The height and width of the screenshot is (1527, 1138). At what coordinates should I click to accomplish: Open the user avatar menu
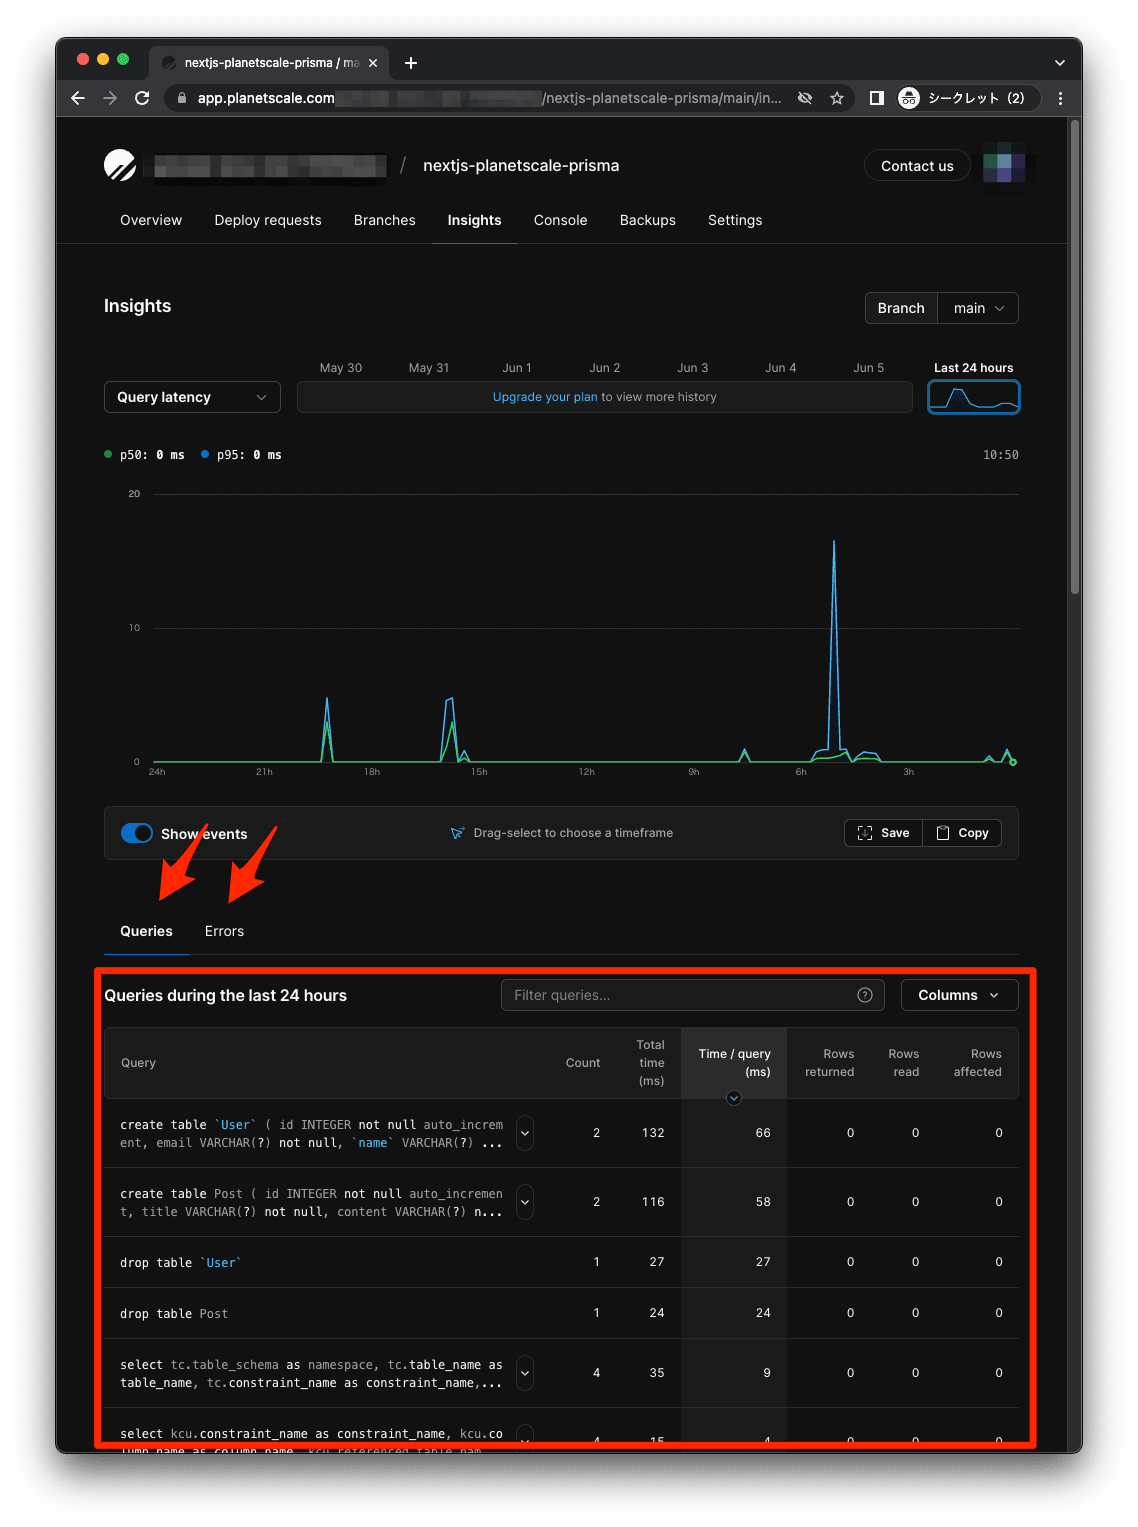pyautogui.click(x=1004, y=165)
